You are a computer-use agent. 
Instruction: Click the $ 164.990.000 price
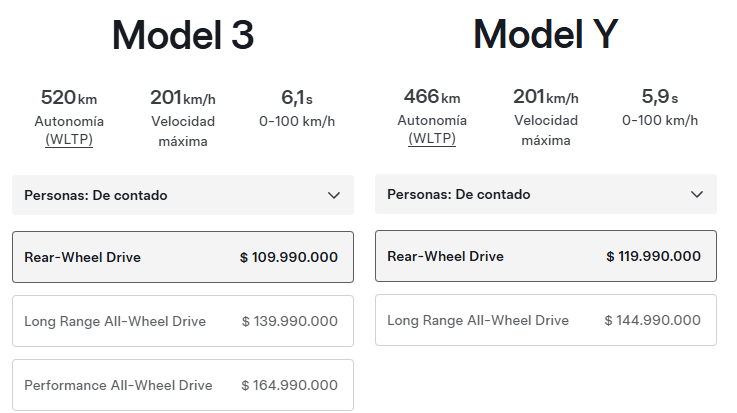tap(289, 386)
